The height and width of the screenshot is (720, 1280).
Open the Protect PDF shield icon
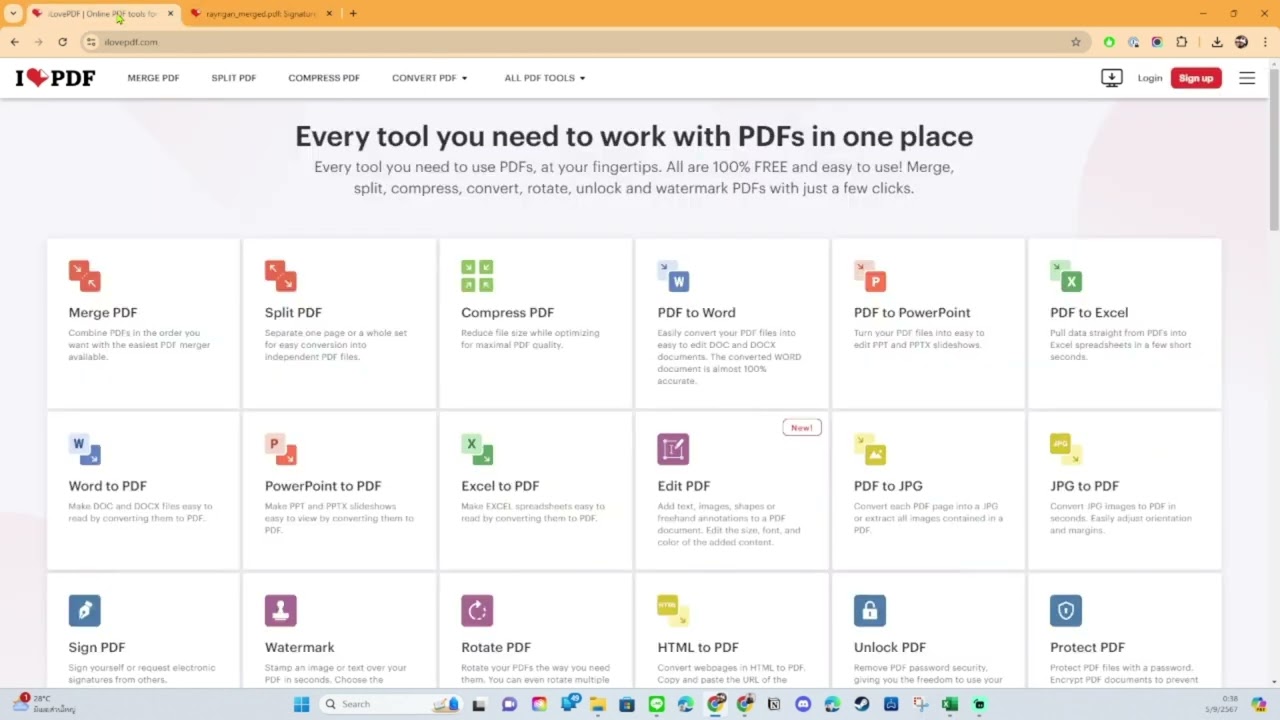click(1066, 610)
